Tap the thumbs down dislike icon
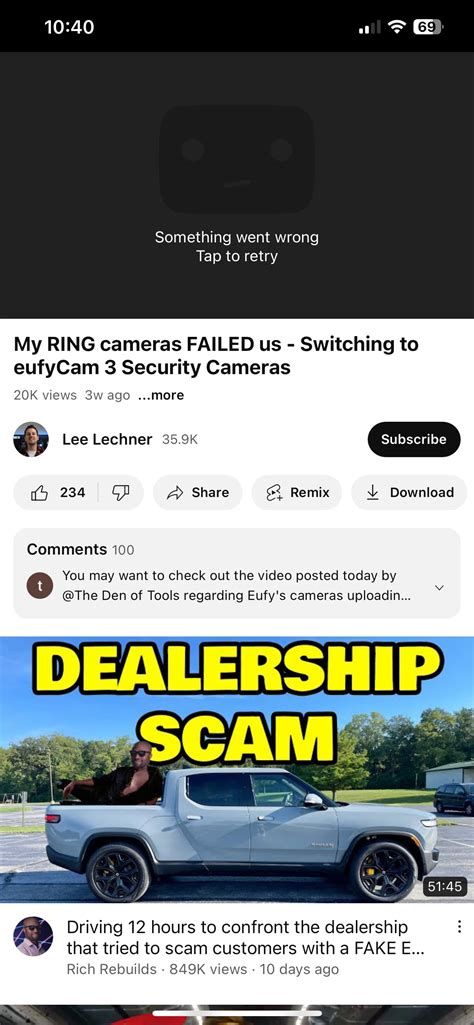The height and width of the screenshot is (1025, 474). (x=121, y=493)
